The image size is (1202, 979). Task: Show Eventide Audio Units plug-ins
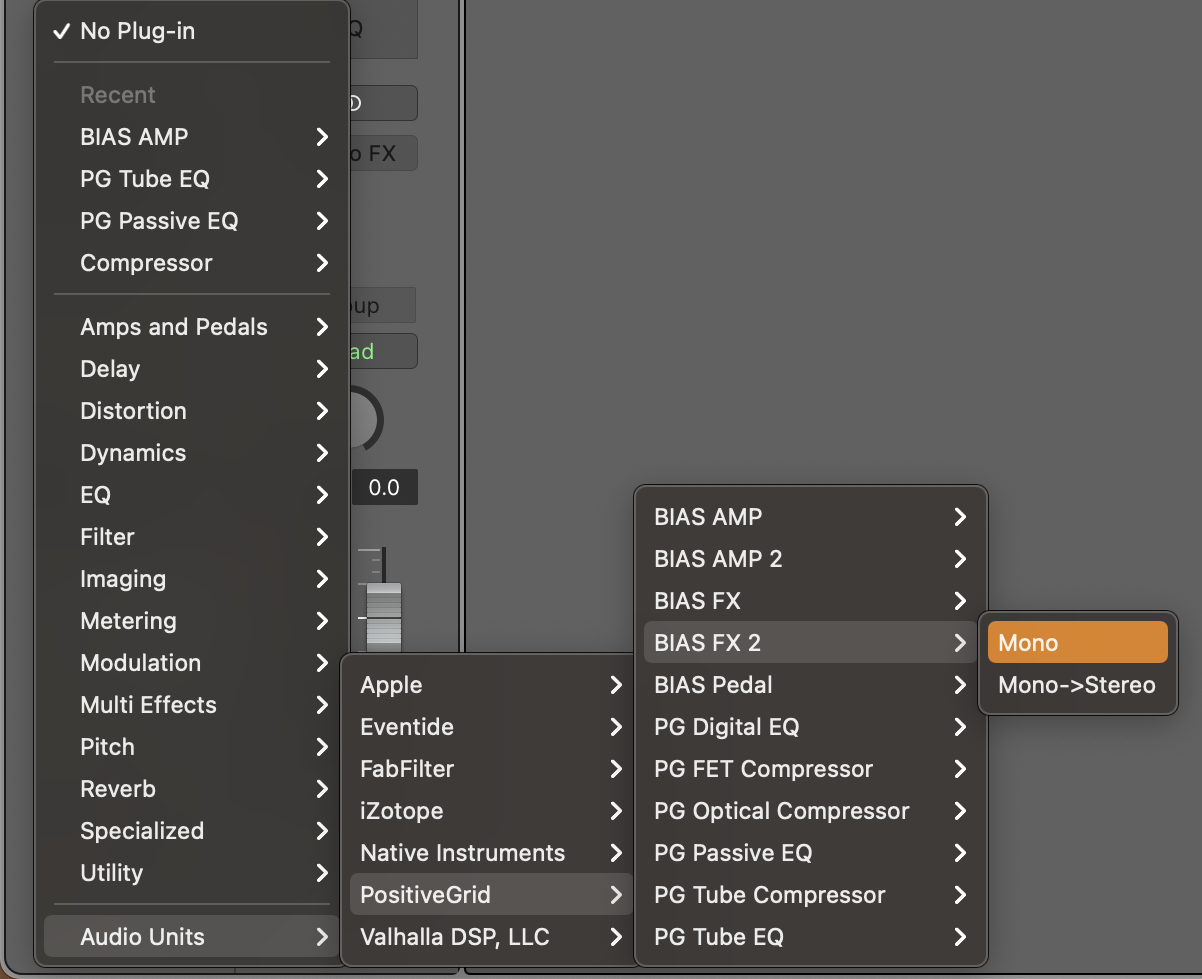[491, 727]
